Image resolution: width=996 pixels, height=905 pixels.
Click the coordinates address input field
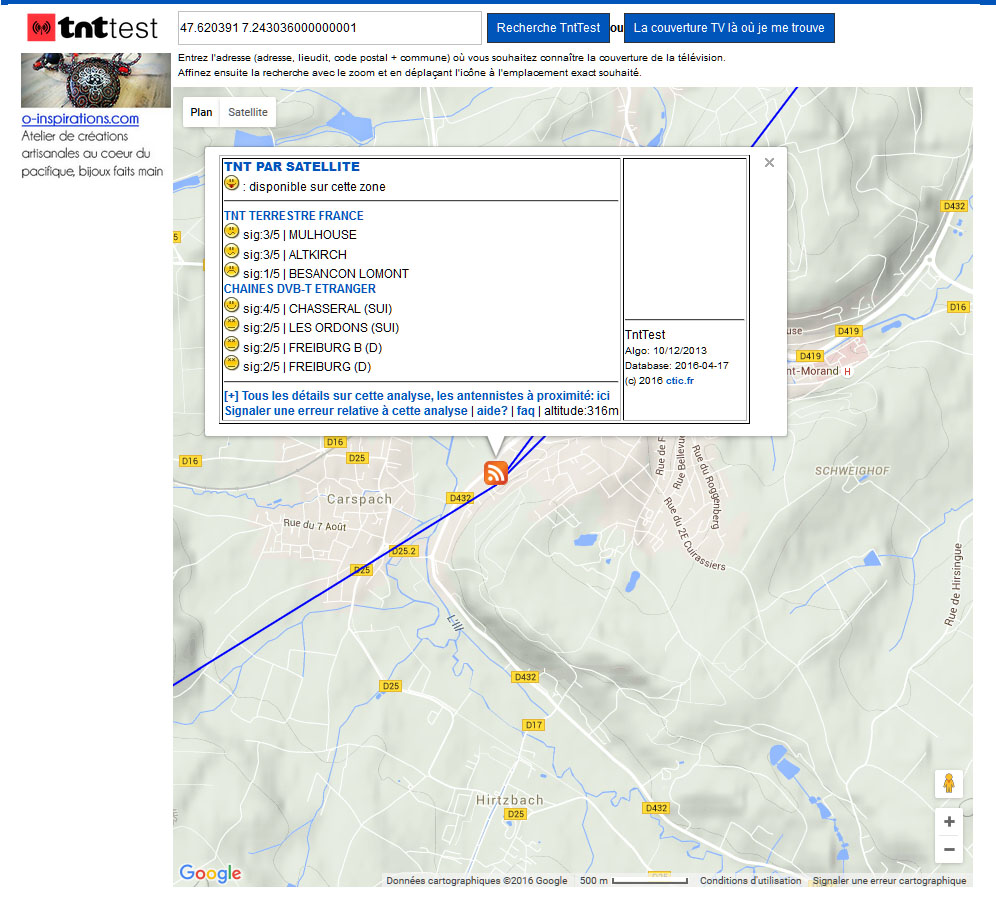point(329,28)
